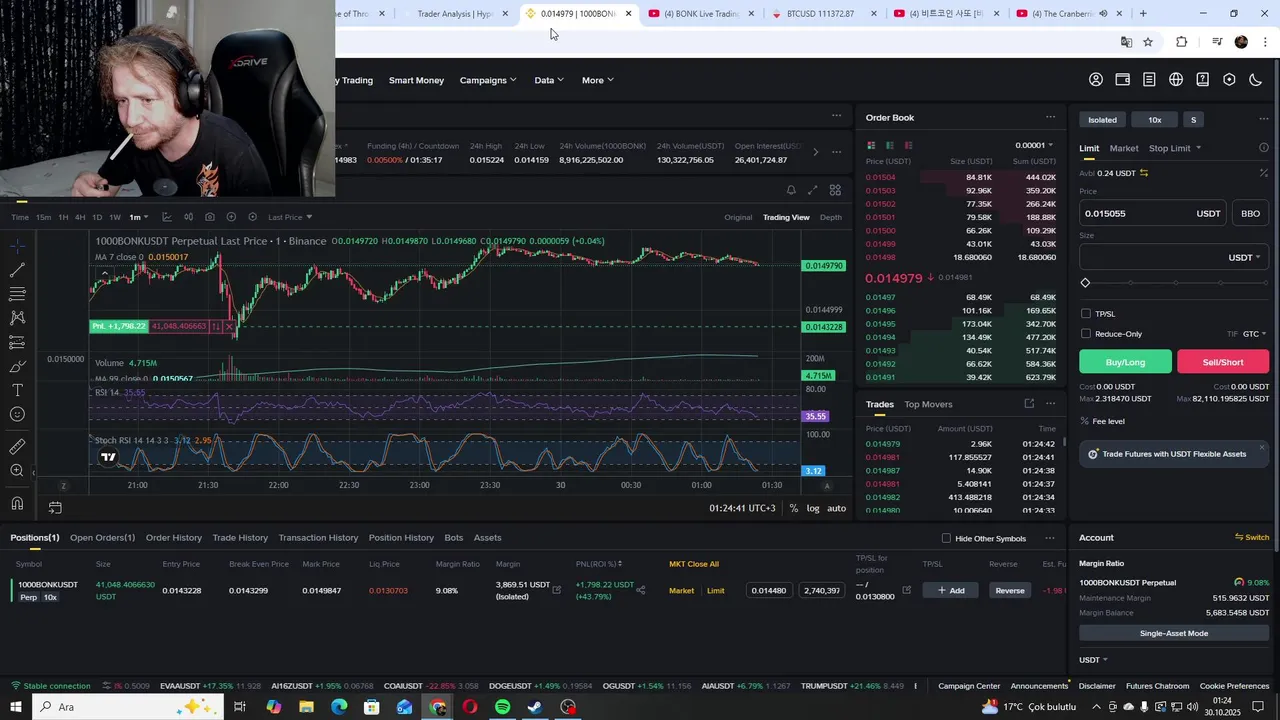Select the crosshair cursor tool
Screen dimensions: 1280x720
pyautogui.click(x=17, y=246)
